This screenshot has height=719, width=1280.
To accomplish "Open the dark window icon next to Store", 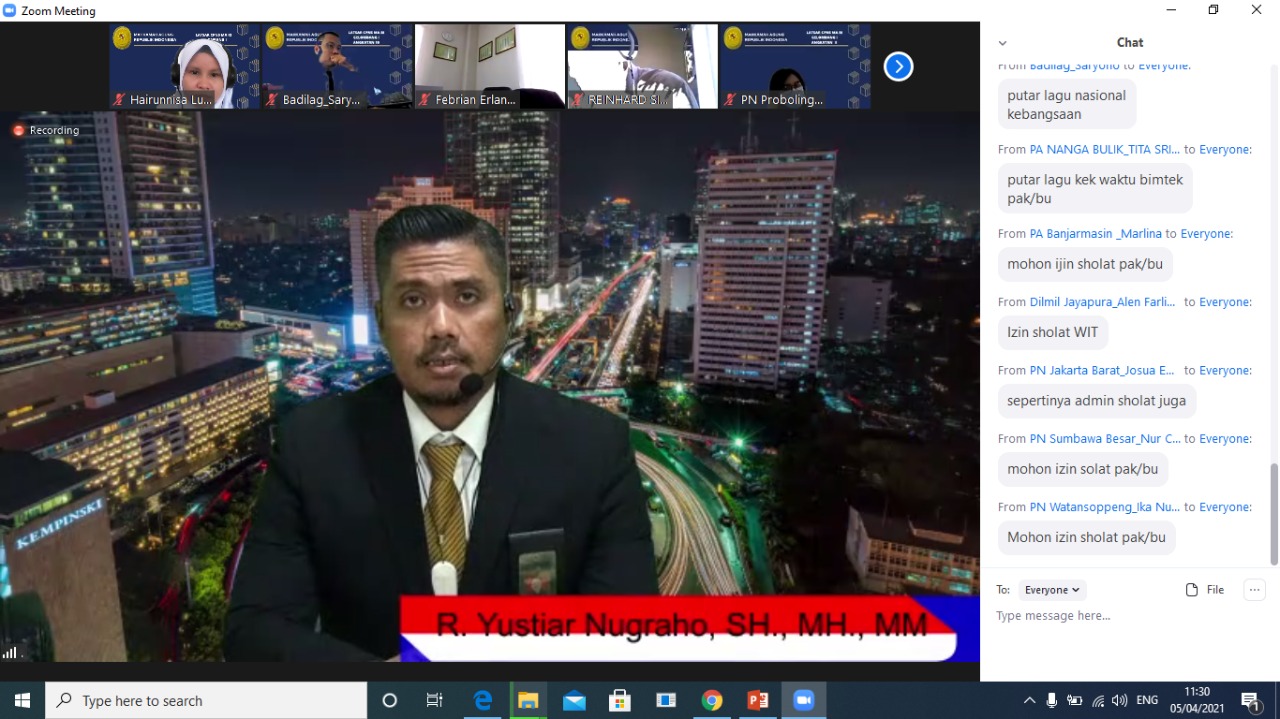I will 666,700.
